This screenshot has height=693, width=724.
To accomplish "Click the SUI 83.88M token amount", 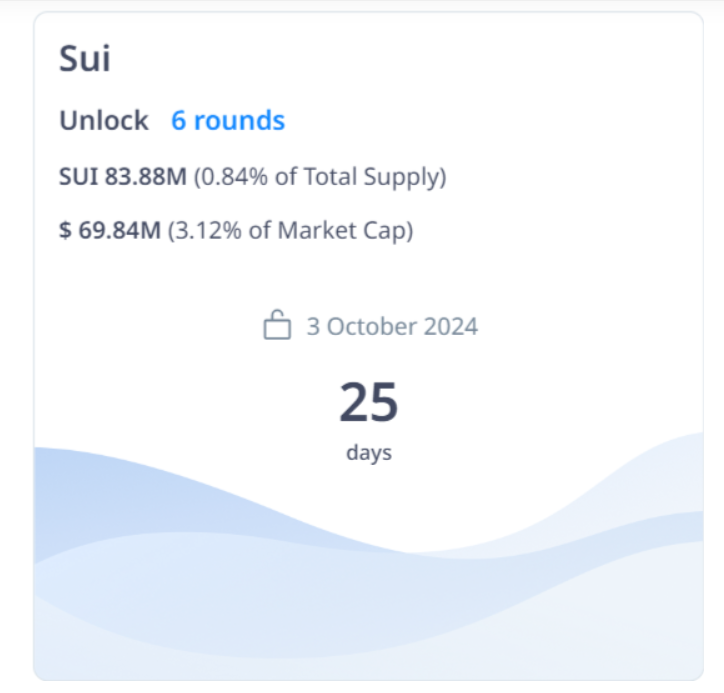I will [x=123, y=178].
